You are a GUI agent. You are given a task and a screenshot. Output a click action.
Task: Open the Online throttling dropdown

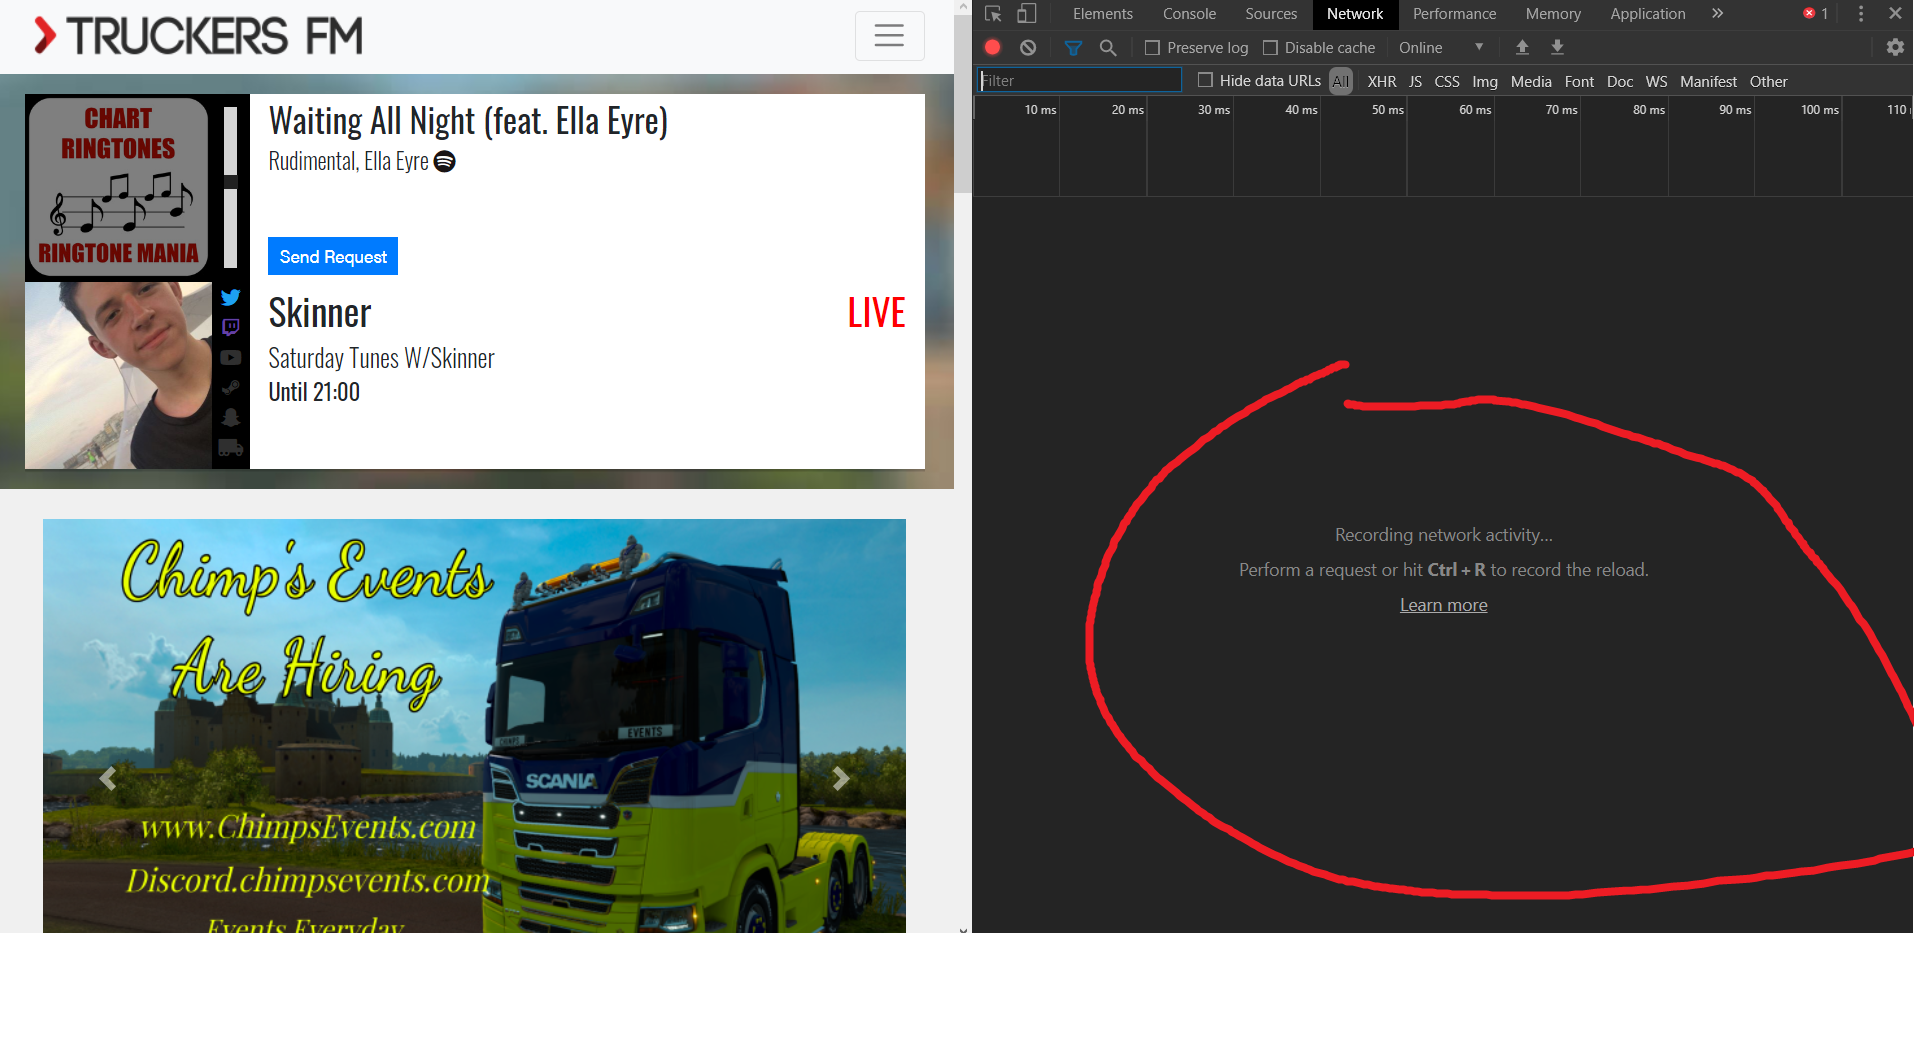pos(1440,47)
